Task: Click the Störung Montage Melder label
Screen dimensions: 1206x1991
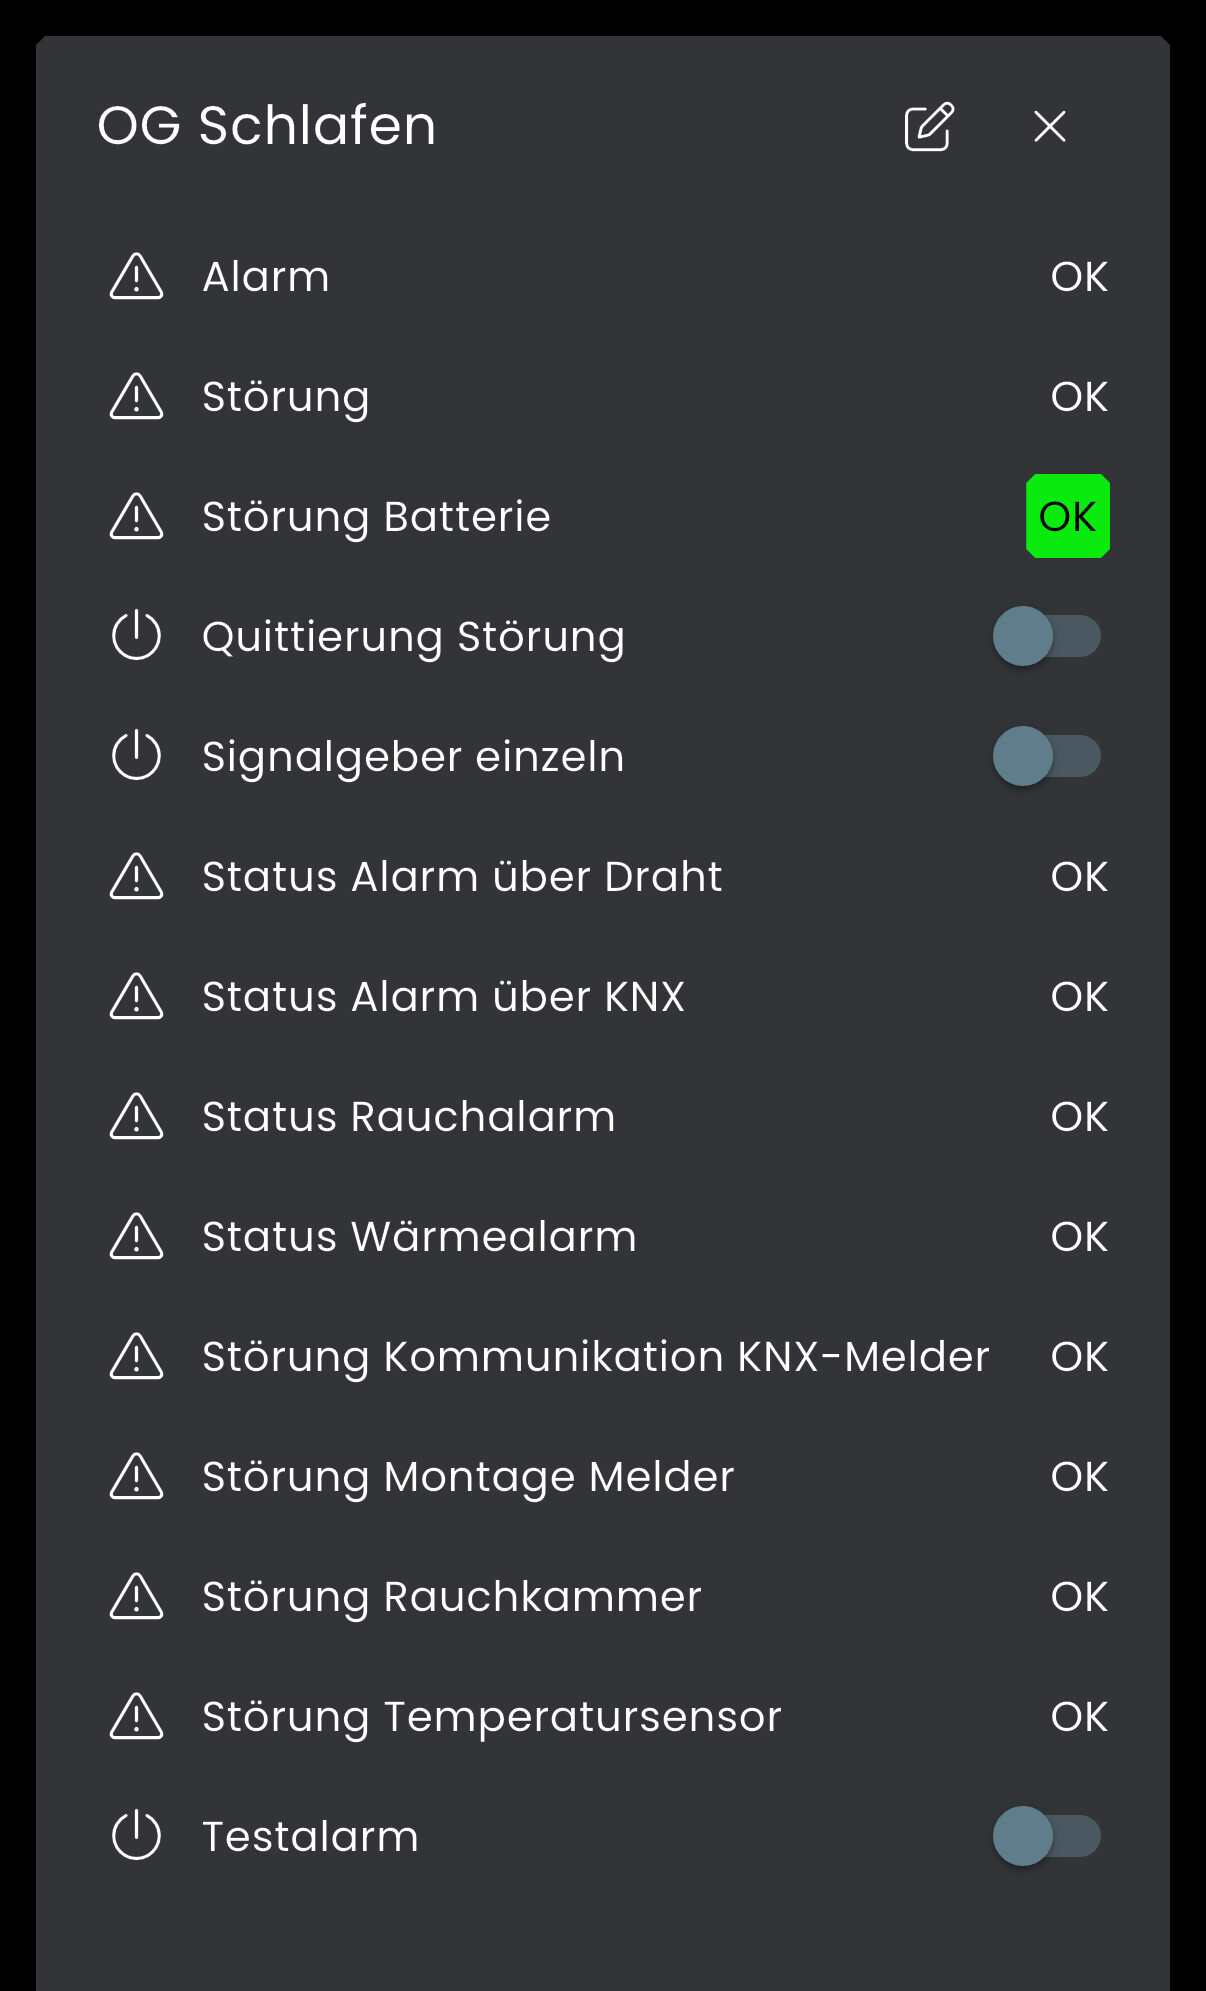Action: (x=468, y=1477)
